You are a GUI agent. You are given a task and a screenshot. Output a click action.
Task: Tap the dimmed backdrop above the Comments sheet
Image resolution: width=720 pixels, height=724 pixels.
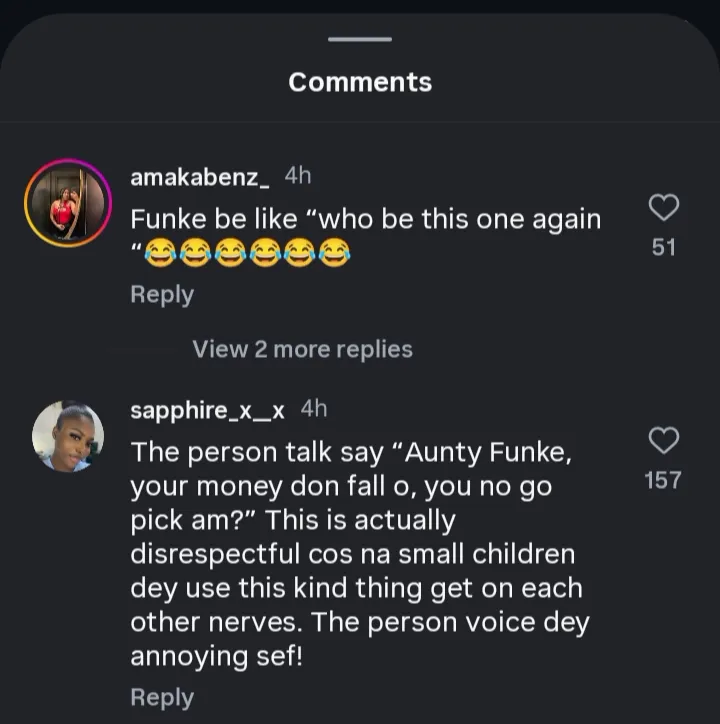click(360, 8)
